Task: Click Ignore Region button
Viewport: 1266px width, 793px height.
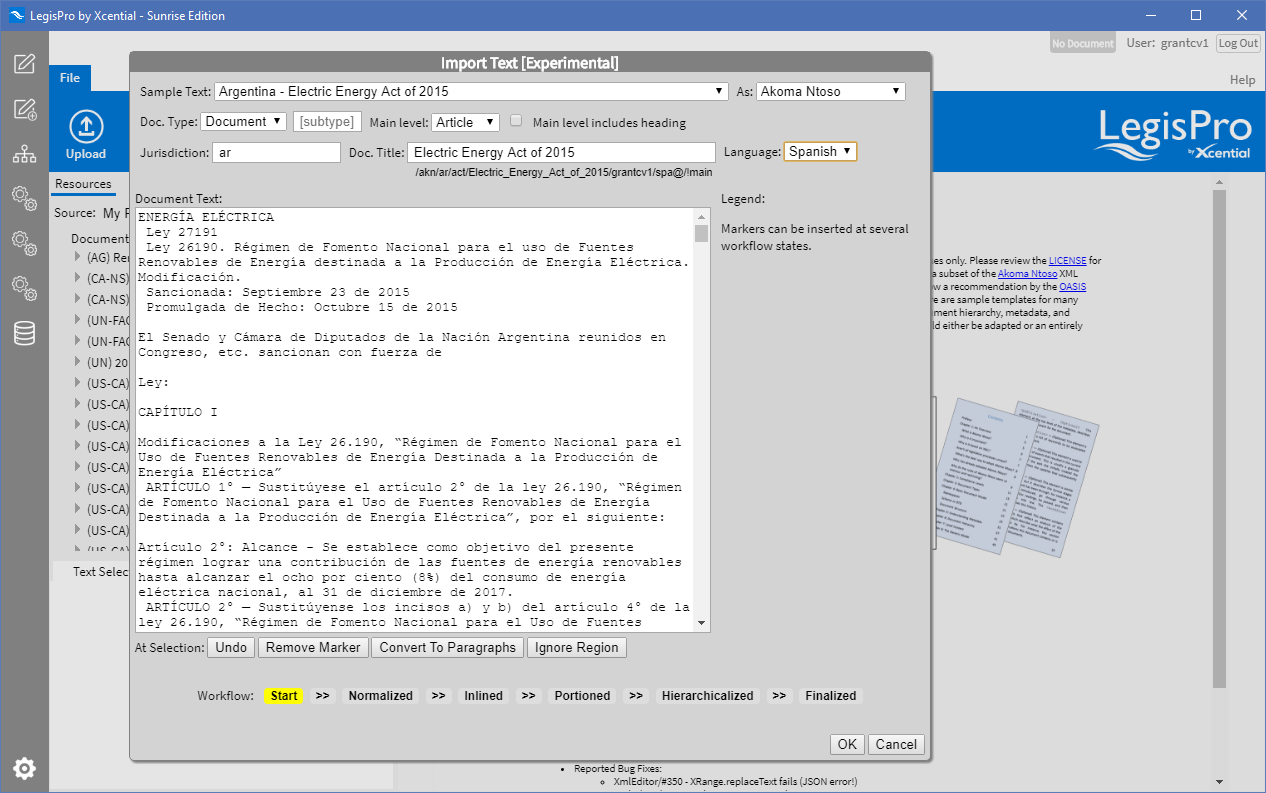Action: coord(577,647)
